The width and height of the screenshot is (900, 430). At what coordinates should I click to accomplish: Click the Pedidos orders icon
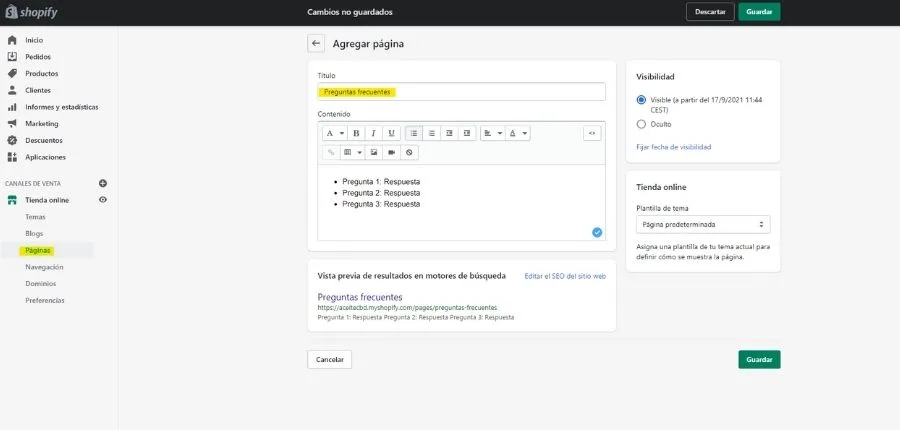(12, 57)
